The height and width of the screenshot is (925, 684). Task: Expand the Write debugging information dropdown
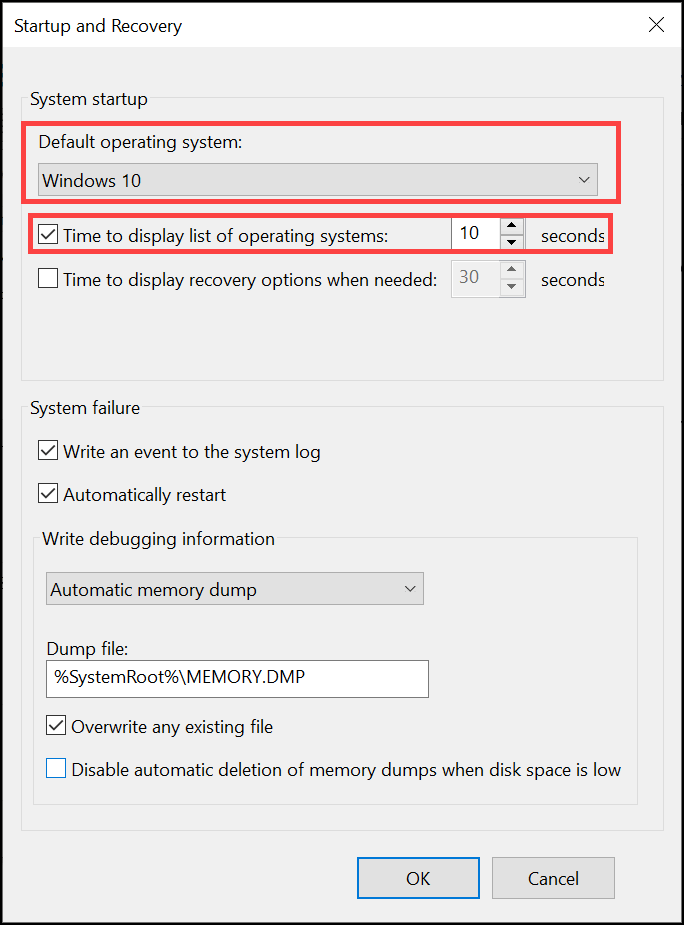pos(234,588)
